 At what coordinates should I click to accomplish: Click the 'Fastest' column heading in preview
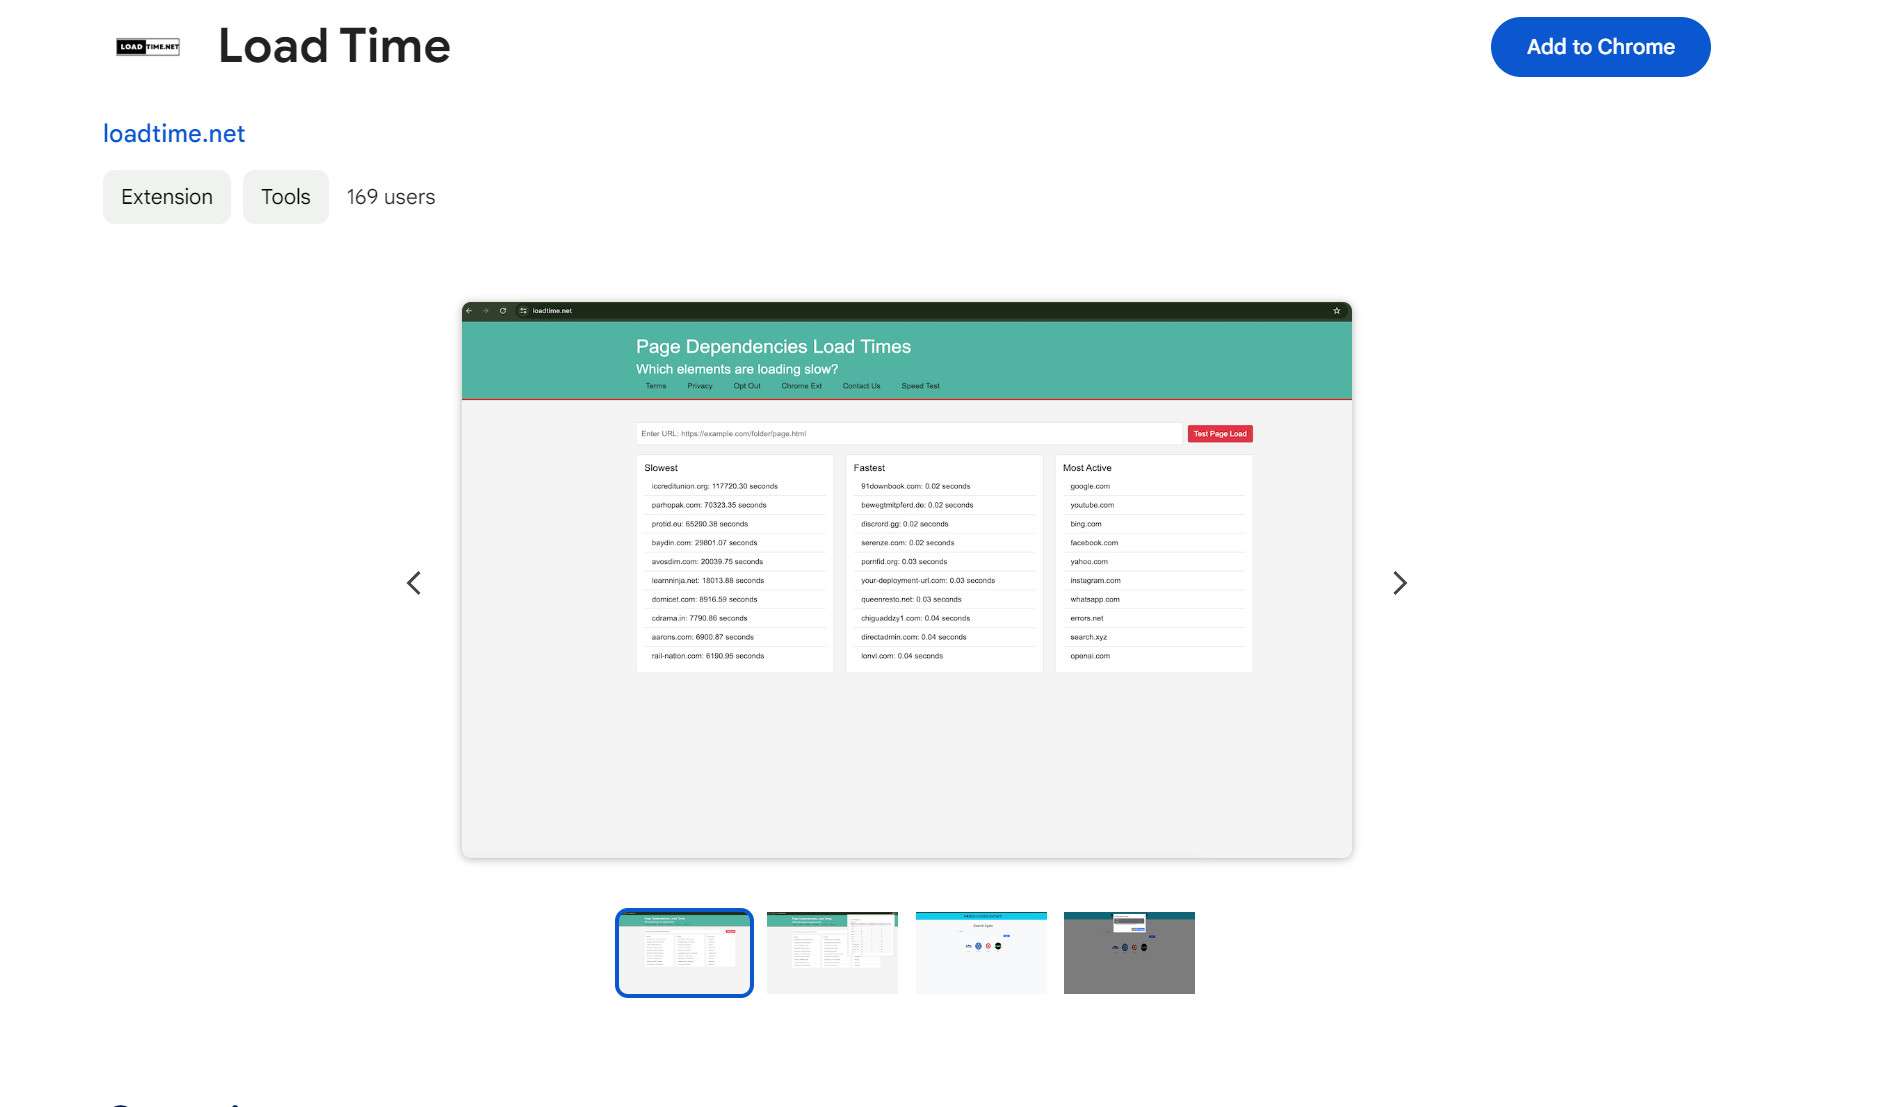pos(869,468)
